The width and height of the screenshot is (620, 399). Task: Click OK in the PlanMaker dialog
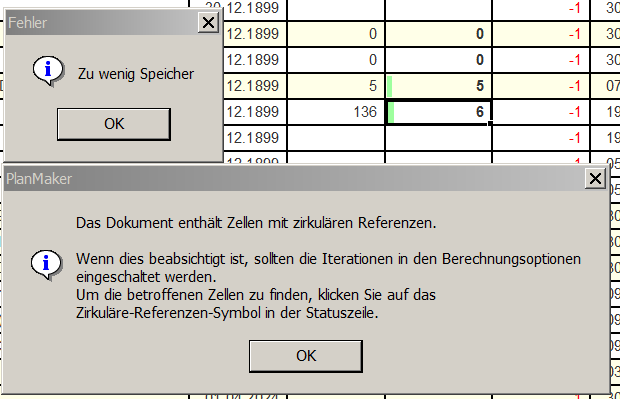(x=306, y=356)
